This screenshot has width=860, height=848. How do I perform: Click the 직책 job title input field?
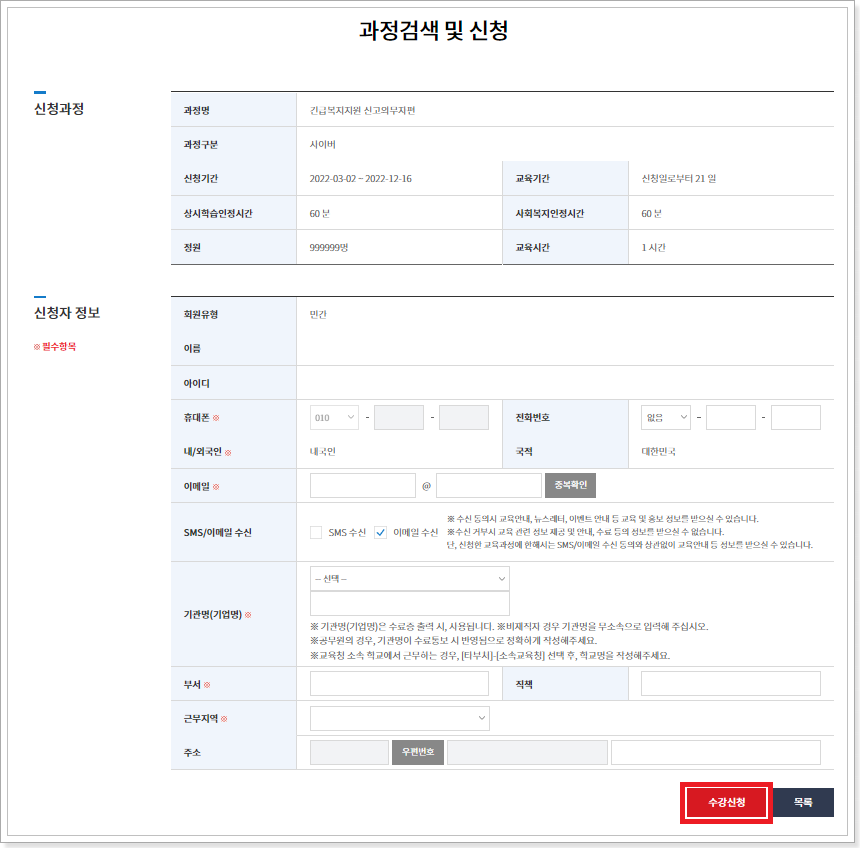[x=731, y=683]
